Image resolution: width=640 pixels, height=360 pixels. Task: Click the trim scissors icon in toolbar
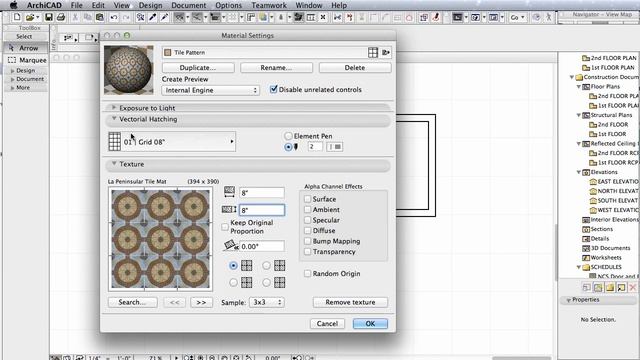[x=337, y=17]
